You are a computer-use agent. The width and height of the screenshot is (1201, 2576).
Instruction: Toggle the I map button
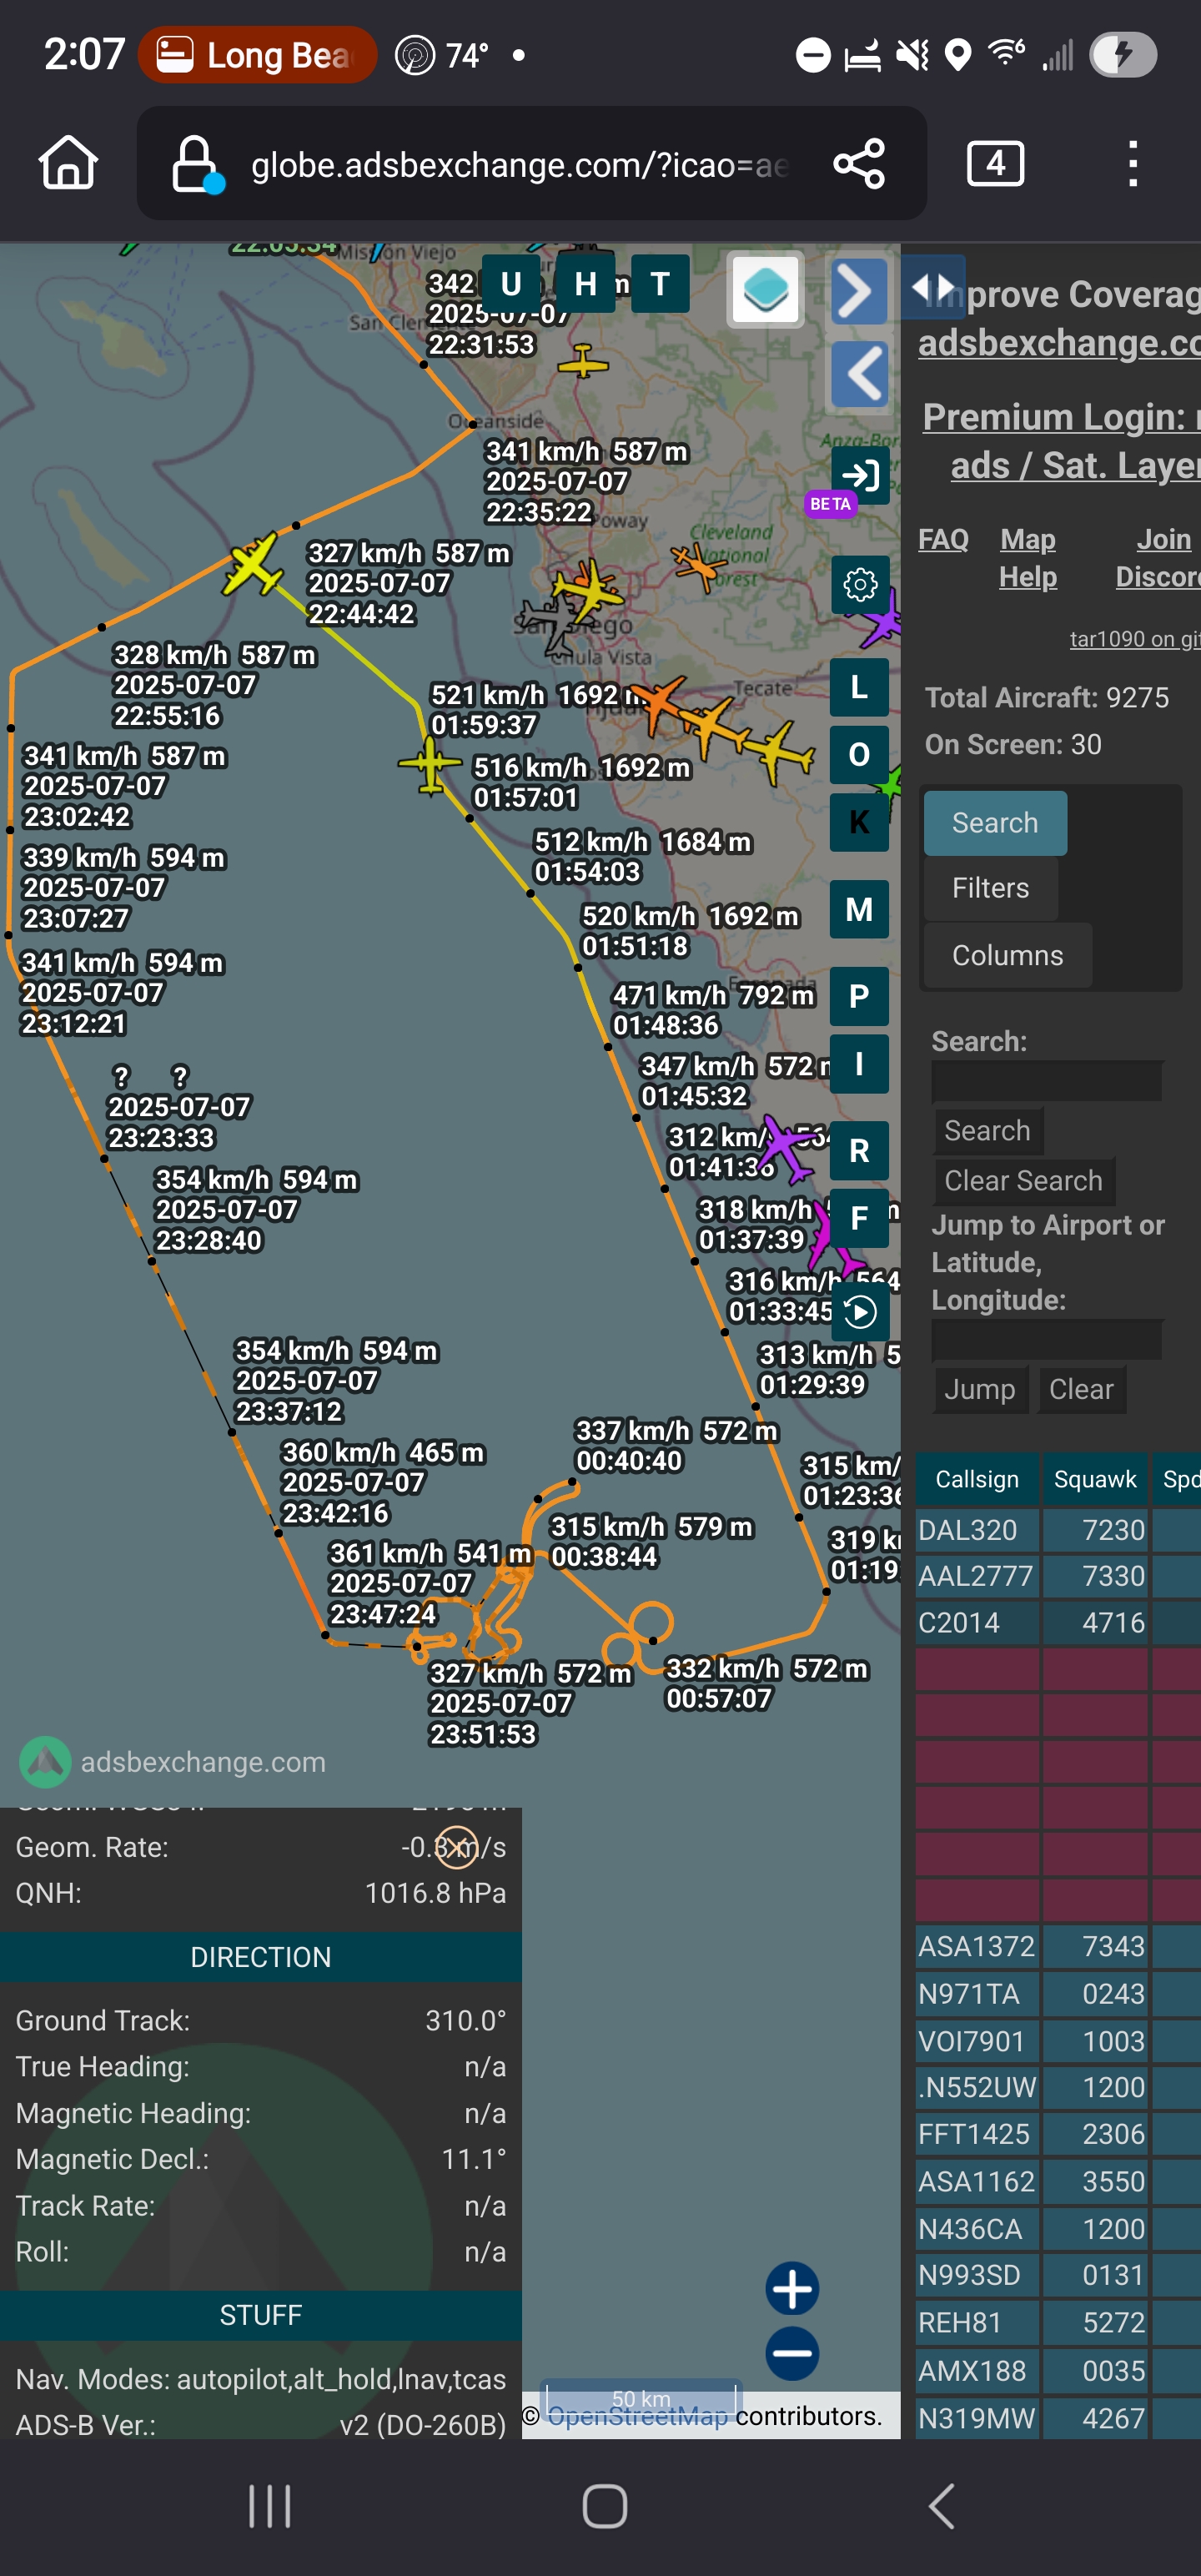click(859, 1063)
